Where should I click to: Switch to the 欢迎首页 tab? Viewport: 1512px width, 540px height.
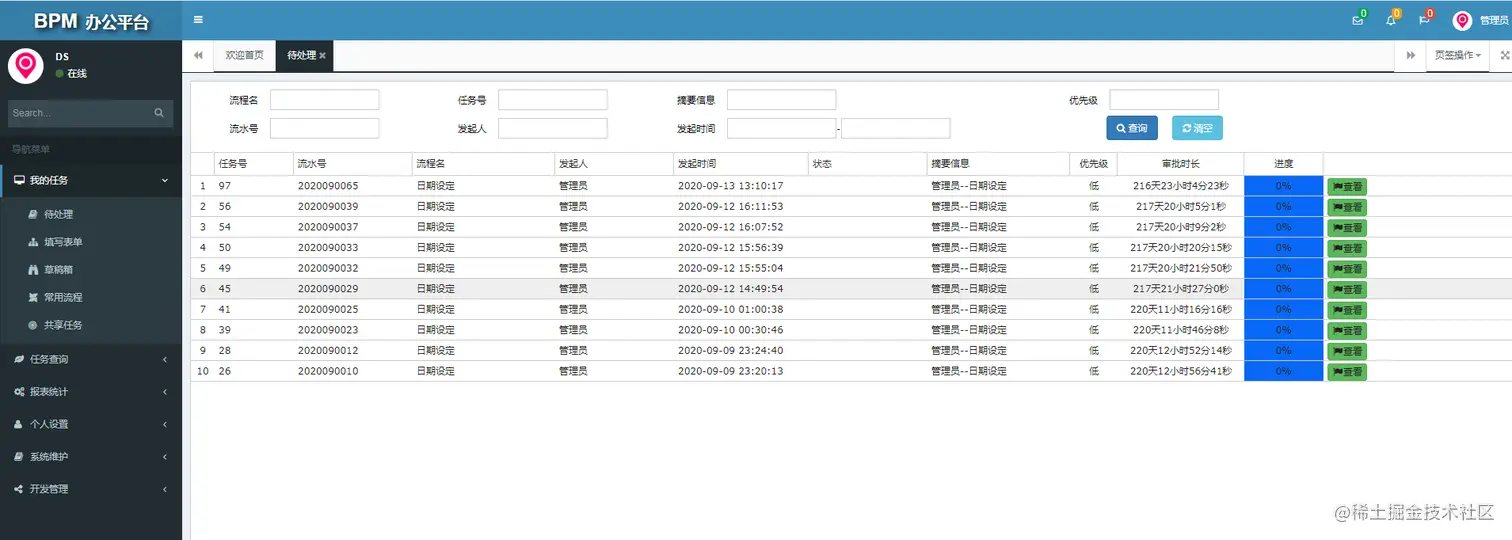(245, 55)
